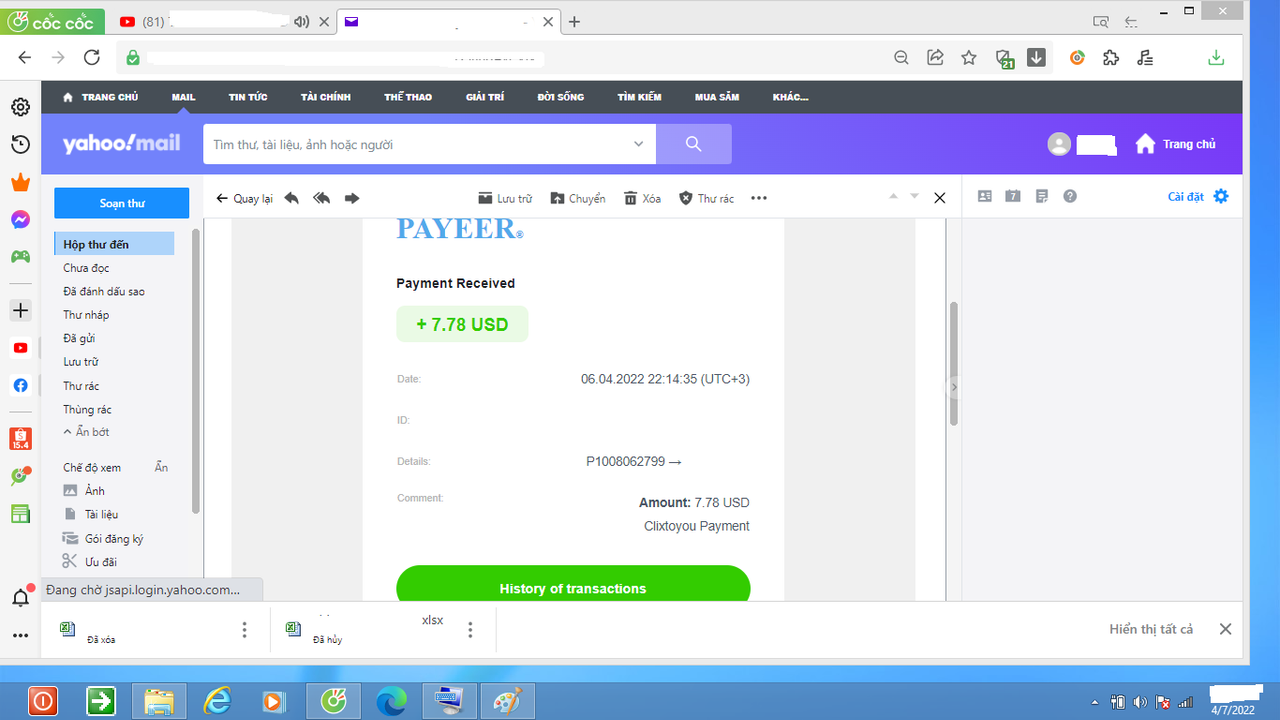Go to Trang chủ home link
This screenshot has width=1280, height=720.
1176,144
